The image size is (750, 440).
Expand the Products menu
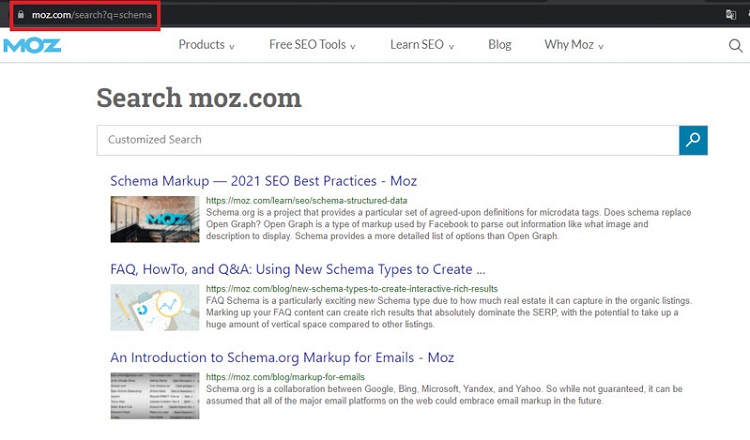(x=206, y=45)
